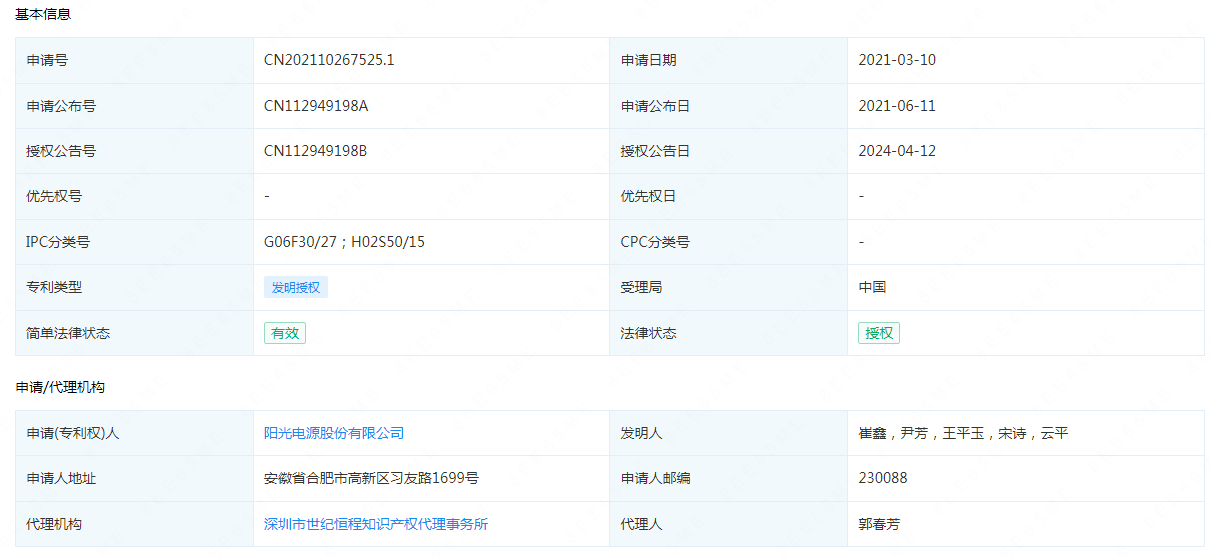The width and height of the screenshot is (1211, 557).
Task: Click the 有效 legal status tag
Action: pos(285,333)
